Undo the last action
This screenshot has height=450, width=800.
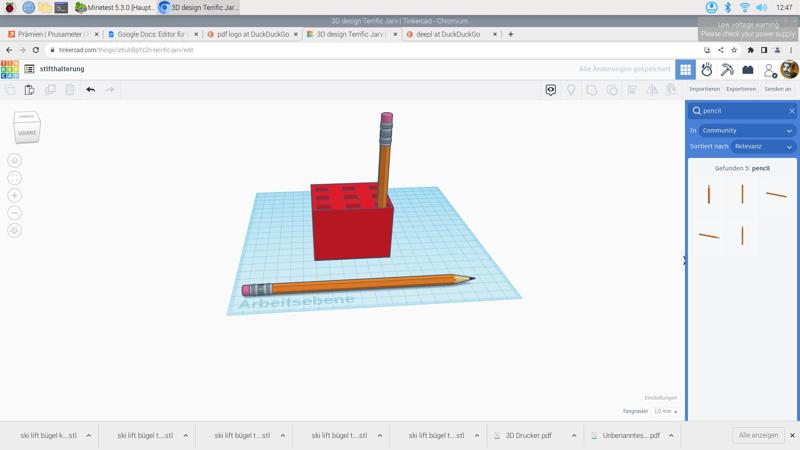[x=90, y=90]
